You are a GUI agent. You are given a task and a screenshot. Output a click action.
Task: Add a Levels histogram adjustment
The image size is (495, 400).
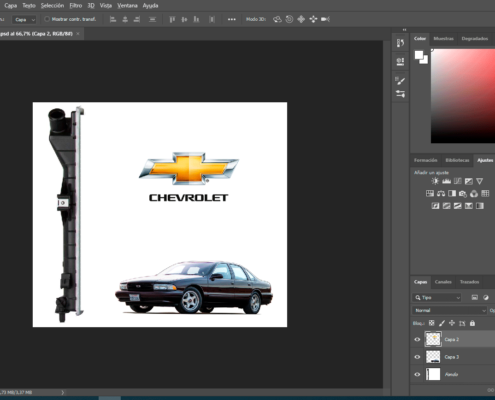[446, 181]
